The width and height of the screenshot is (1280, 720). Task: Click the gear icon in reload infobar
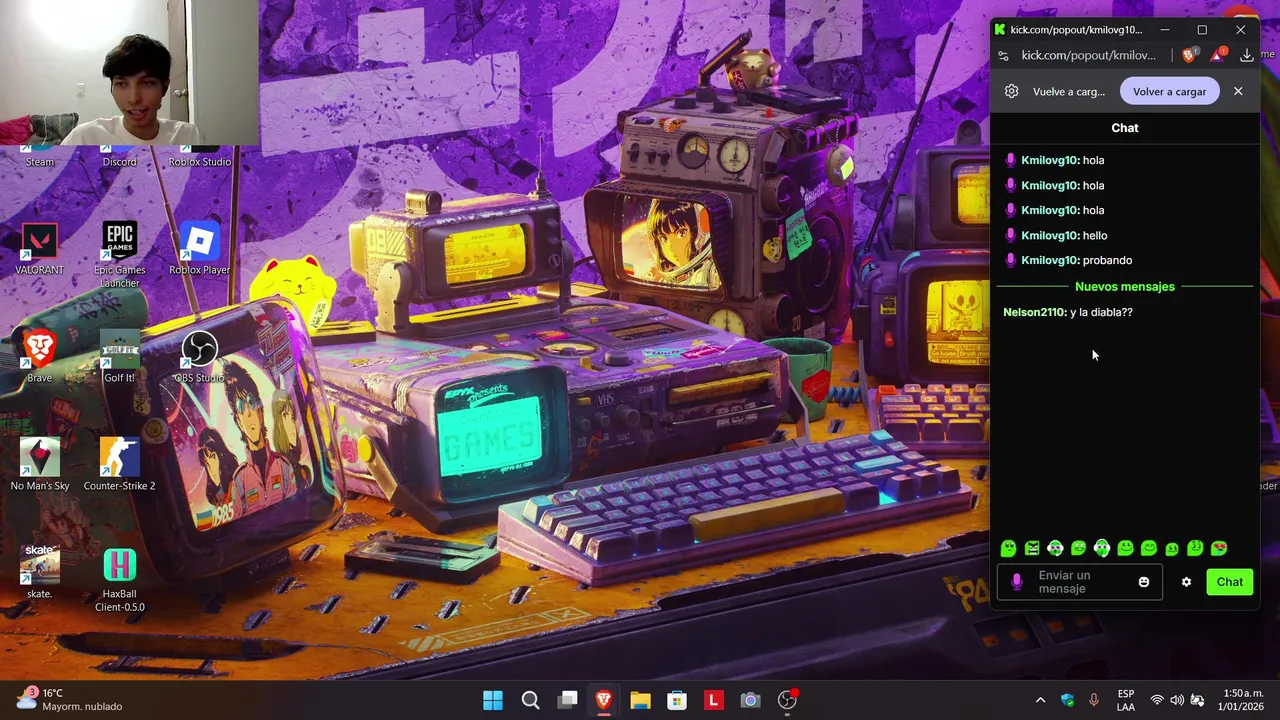pos(1011,91)
